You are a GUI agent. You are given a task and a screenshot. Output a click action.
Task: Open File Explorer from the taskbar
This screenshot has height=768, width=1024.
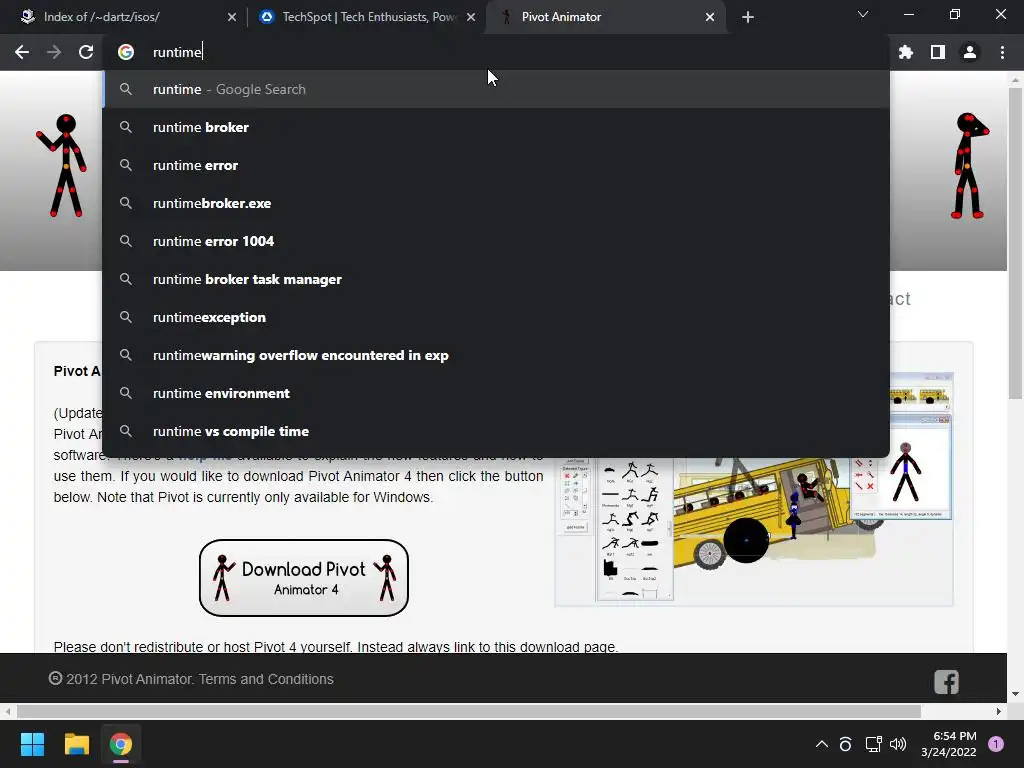pyautogui.click(x=76, y=744)
